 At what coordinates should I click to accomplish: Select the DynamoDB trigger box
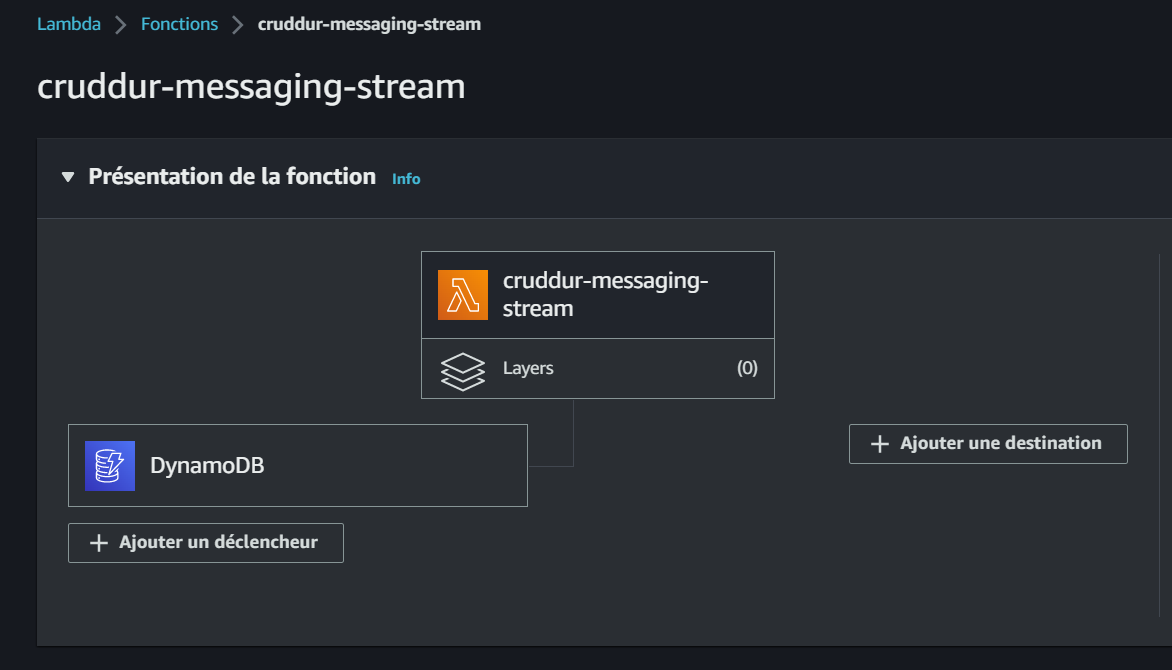(x=297, y=466)
